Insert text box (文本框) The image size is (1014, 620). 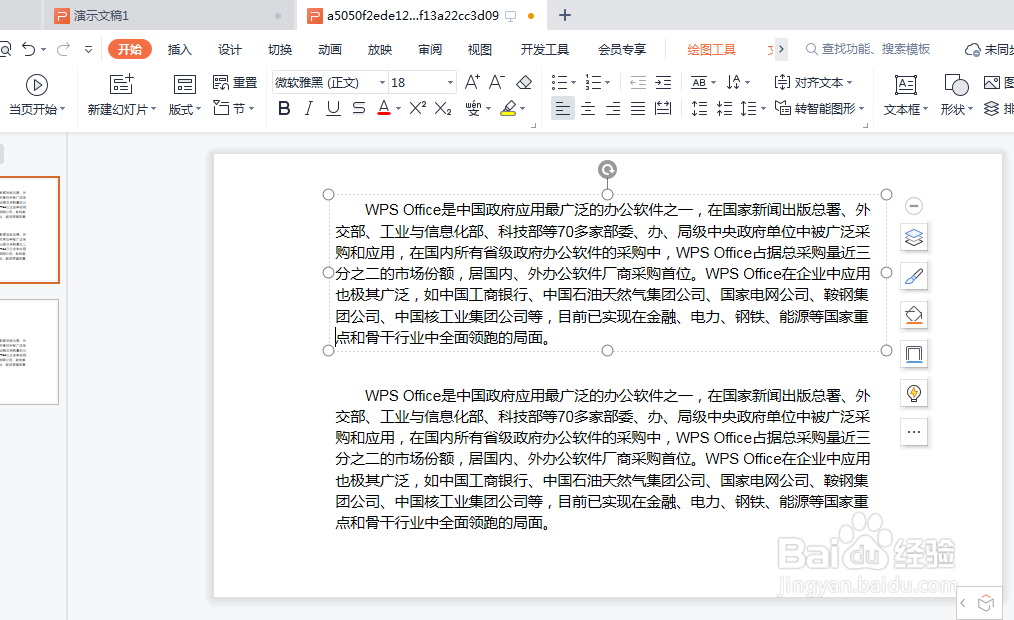(905, 95)
